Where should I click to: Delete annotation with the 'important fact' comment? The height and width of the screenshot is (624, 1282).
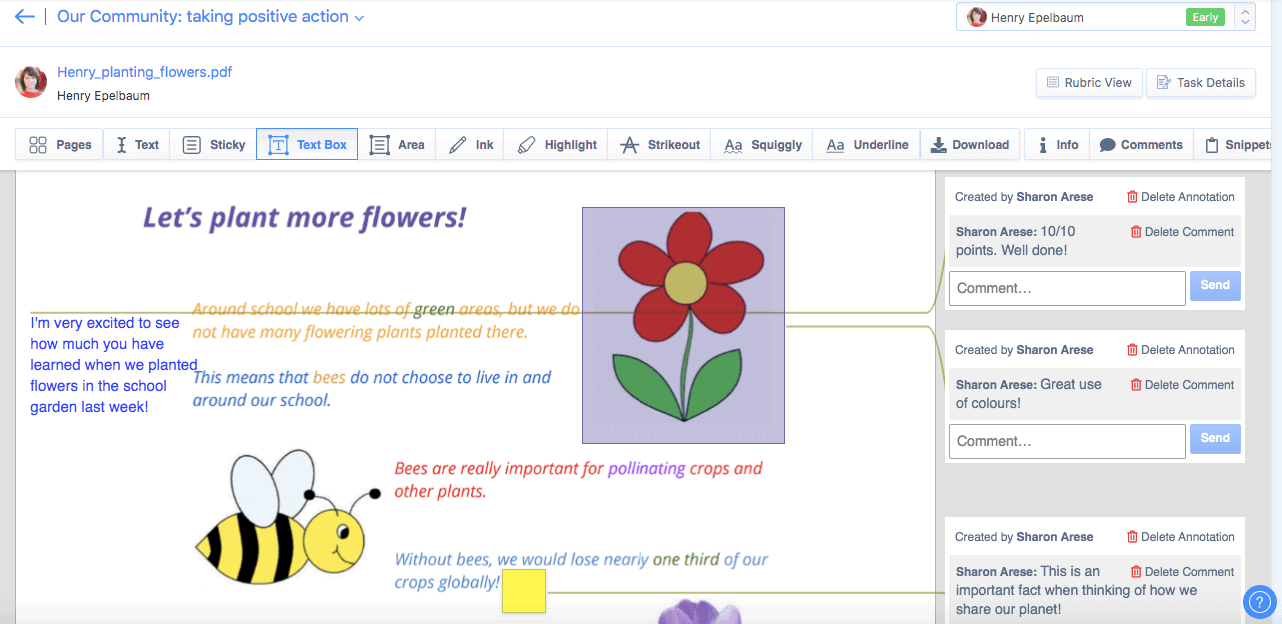pyautogui.click(x=1180, y=537)
